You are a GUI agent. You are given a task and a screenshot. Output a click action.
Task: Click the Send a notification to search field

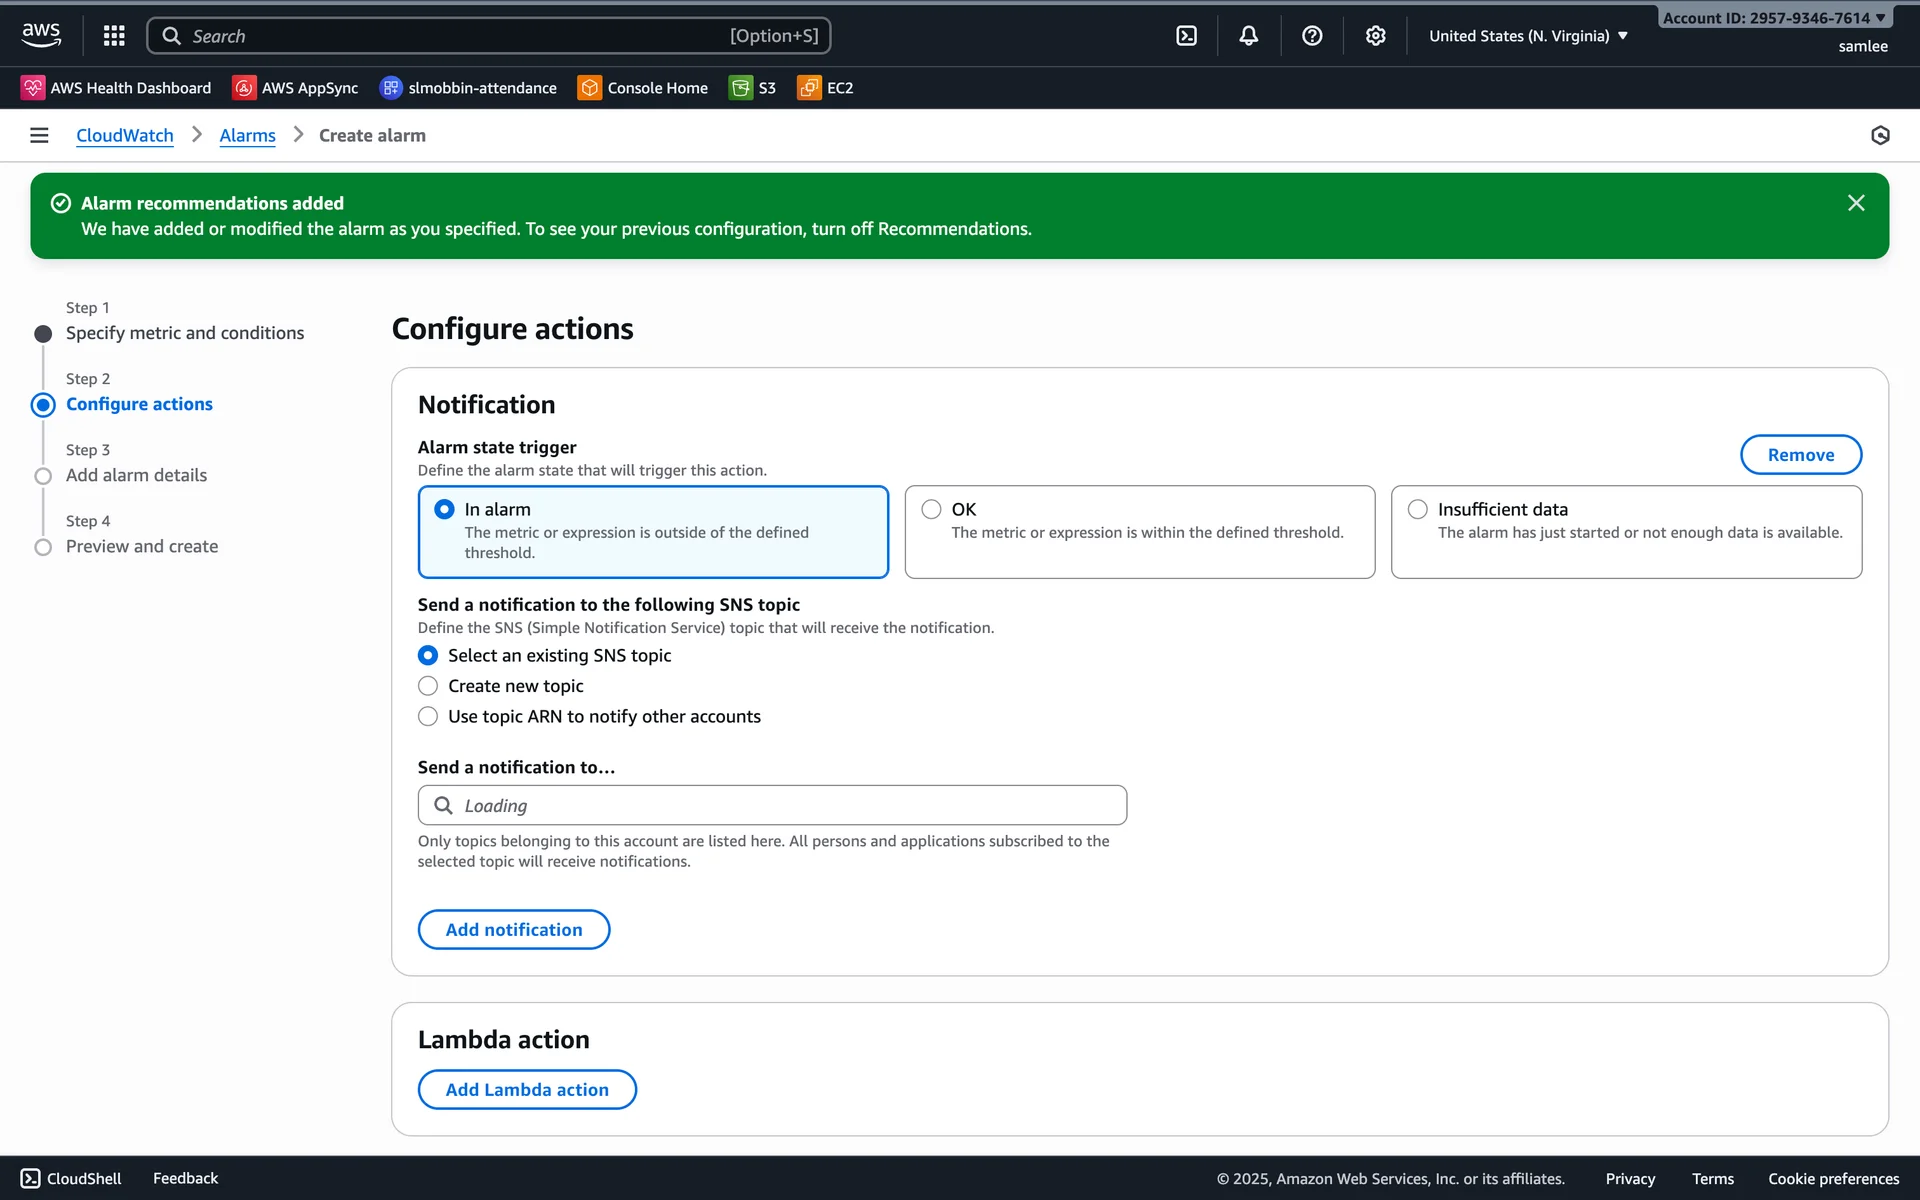click(x=772, y=805)
